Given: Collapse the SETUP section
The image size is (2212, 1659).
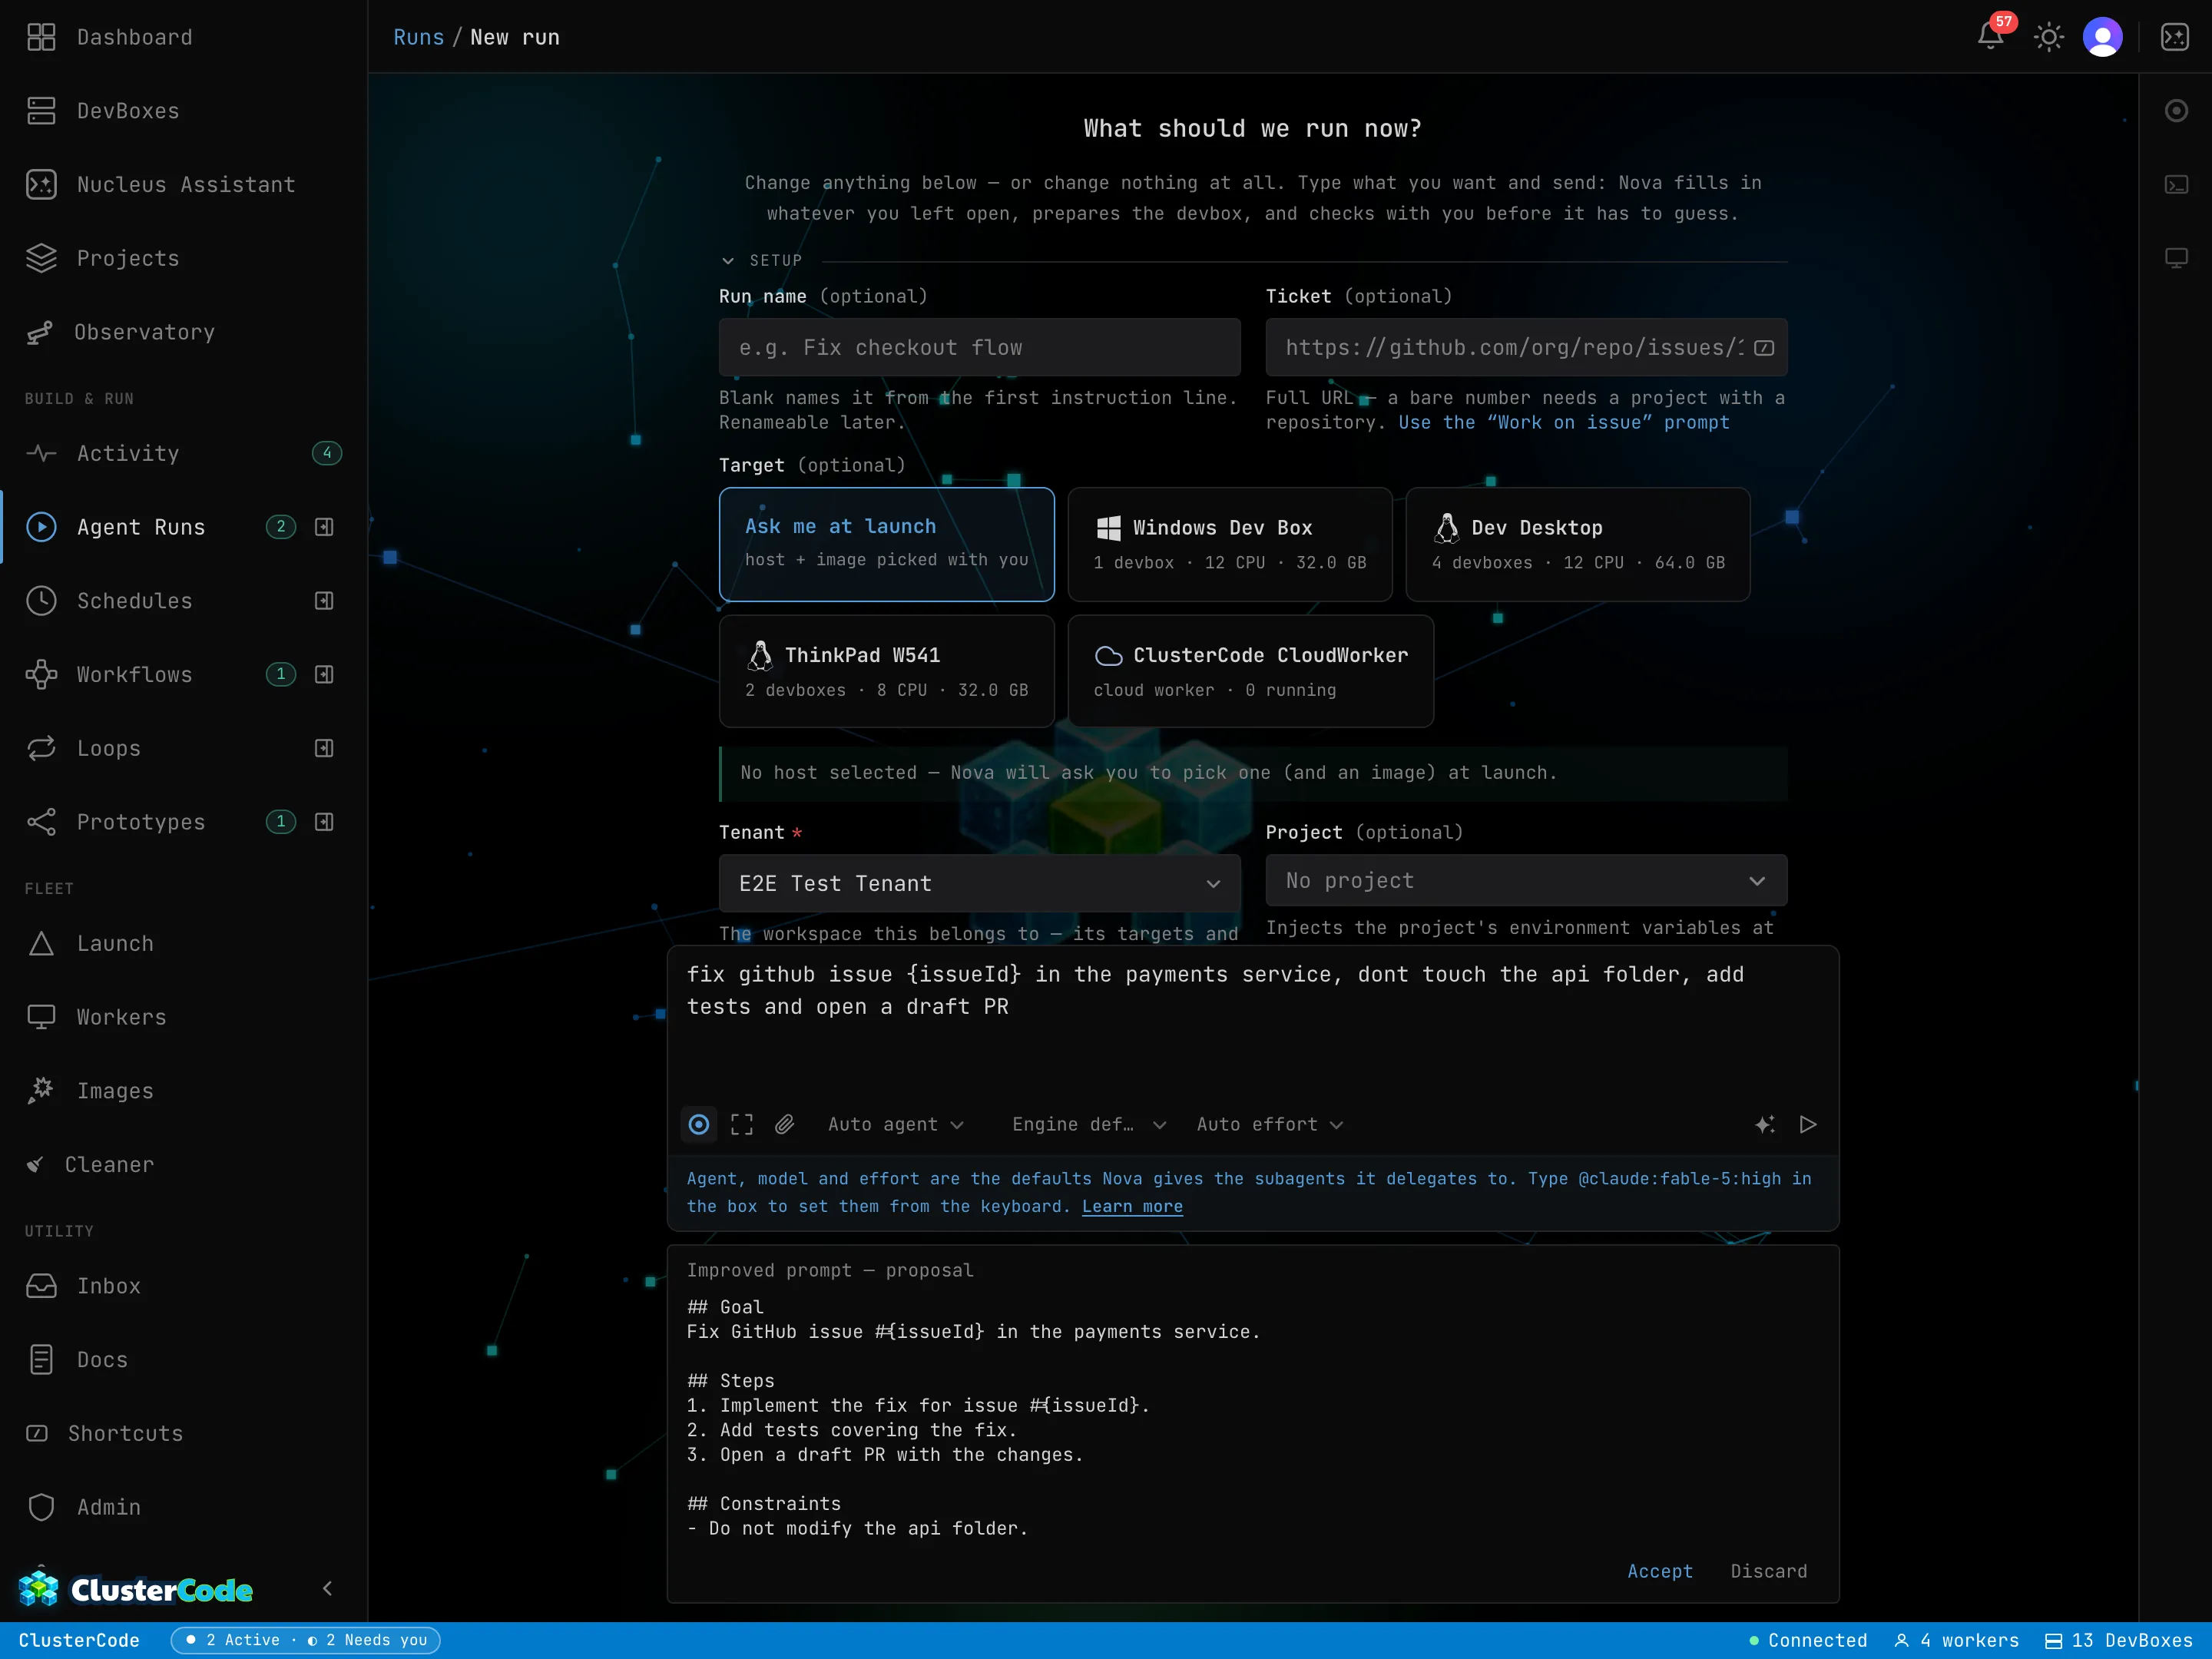Looking at the screenshot, I should coord(762,260).
